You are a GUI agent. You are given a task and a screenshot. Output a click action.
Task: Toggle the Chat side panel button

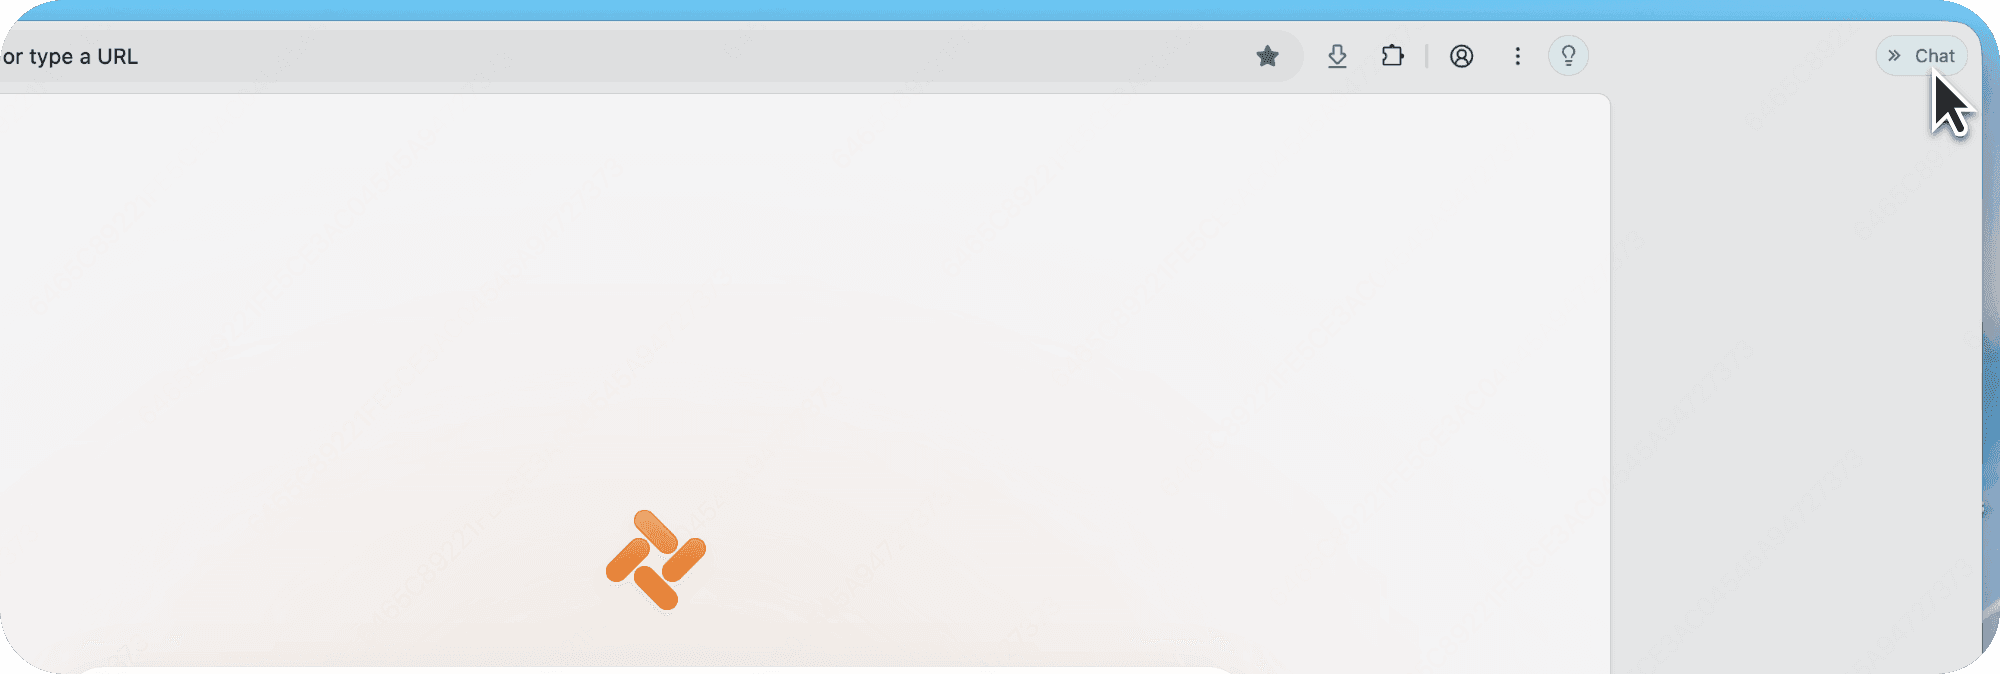pos(1921,56)
